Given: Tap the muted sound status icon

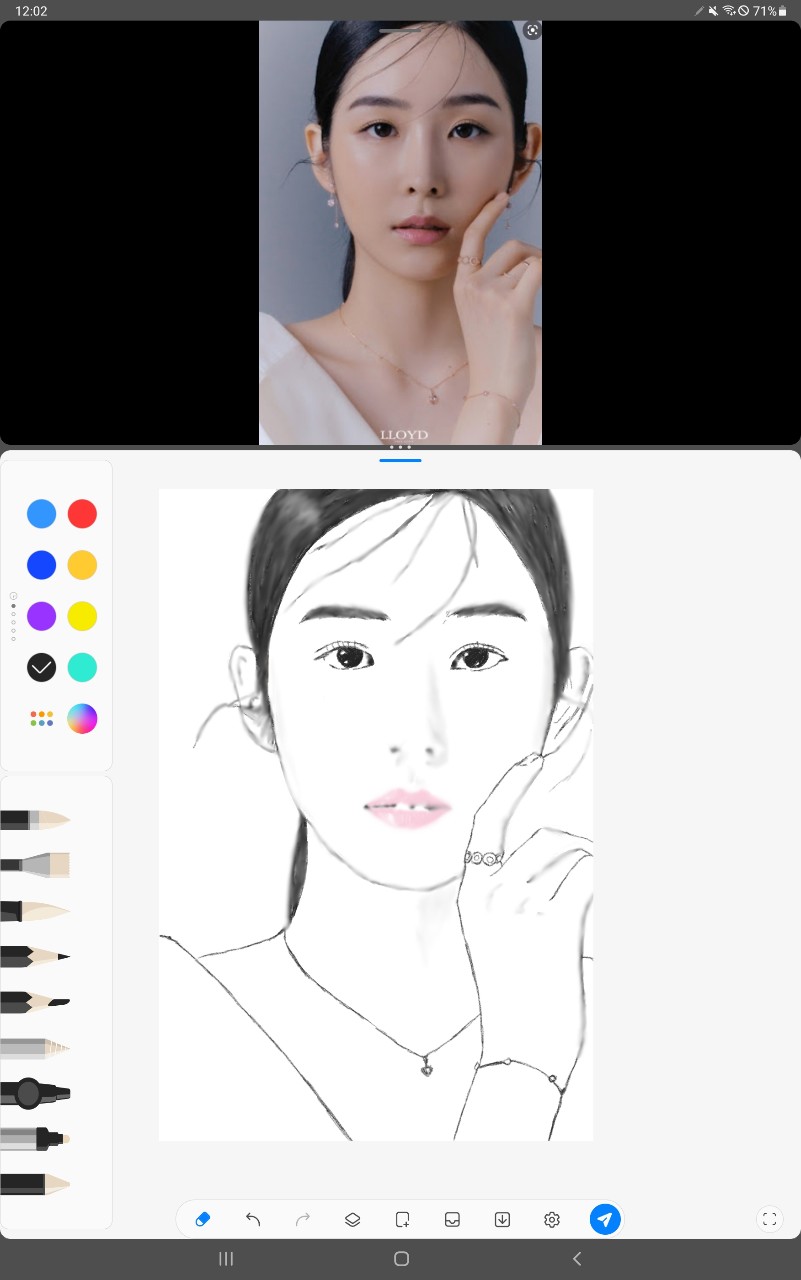Looking at the screenshot, I should [713, 11].
